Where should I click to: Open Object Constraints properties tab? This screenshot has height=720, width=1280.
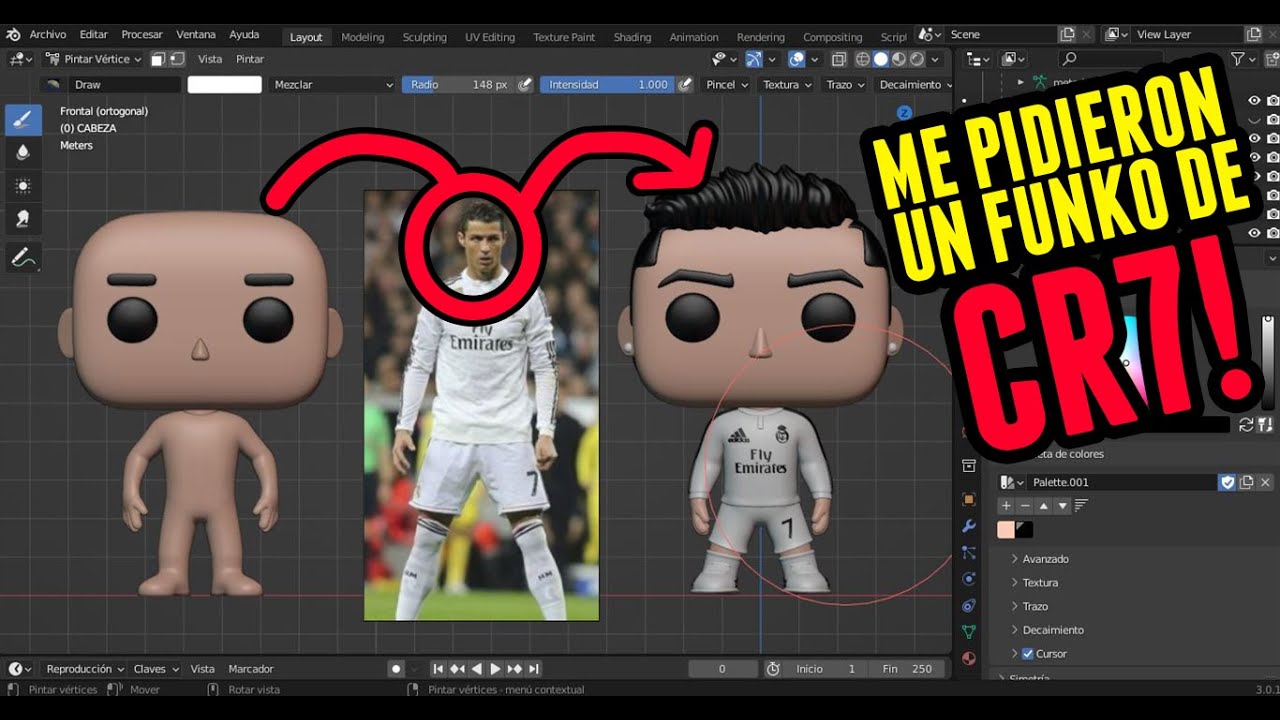point(968,605)
